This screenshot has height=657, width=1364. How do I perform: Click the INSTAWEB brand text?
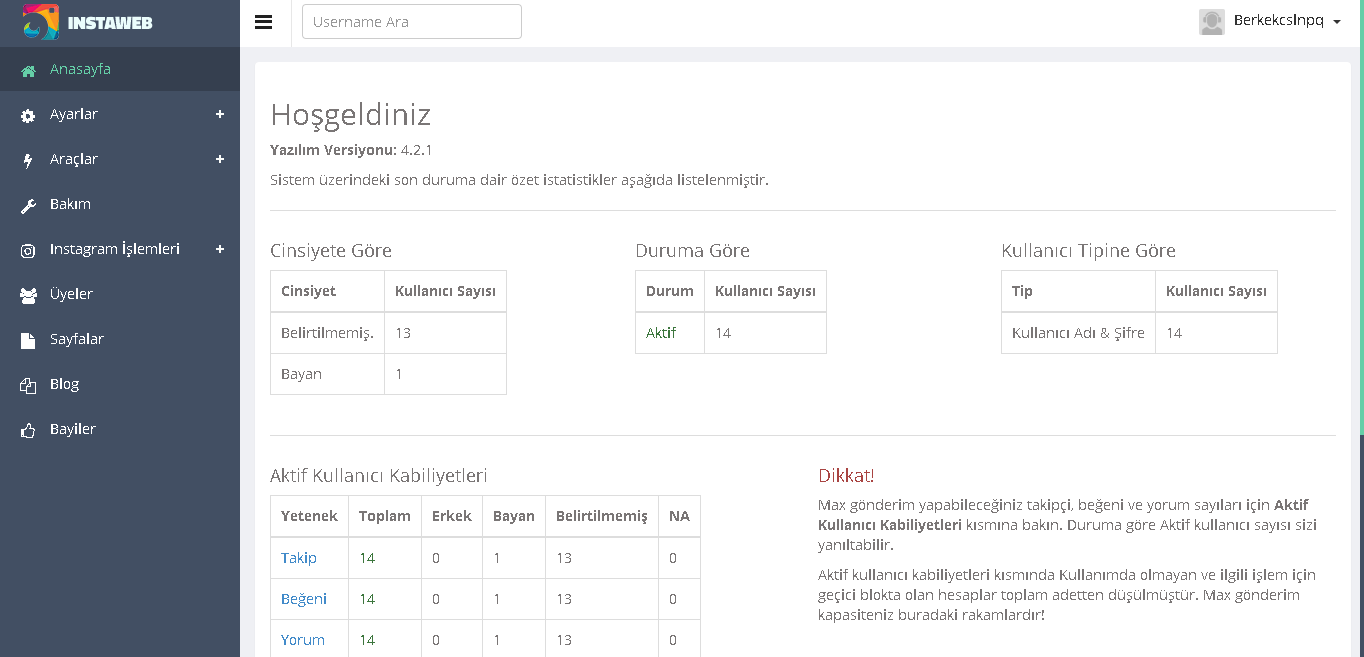[110, 23]
